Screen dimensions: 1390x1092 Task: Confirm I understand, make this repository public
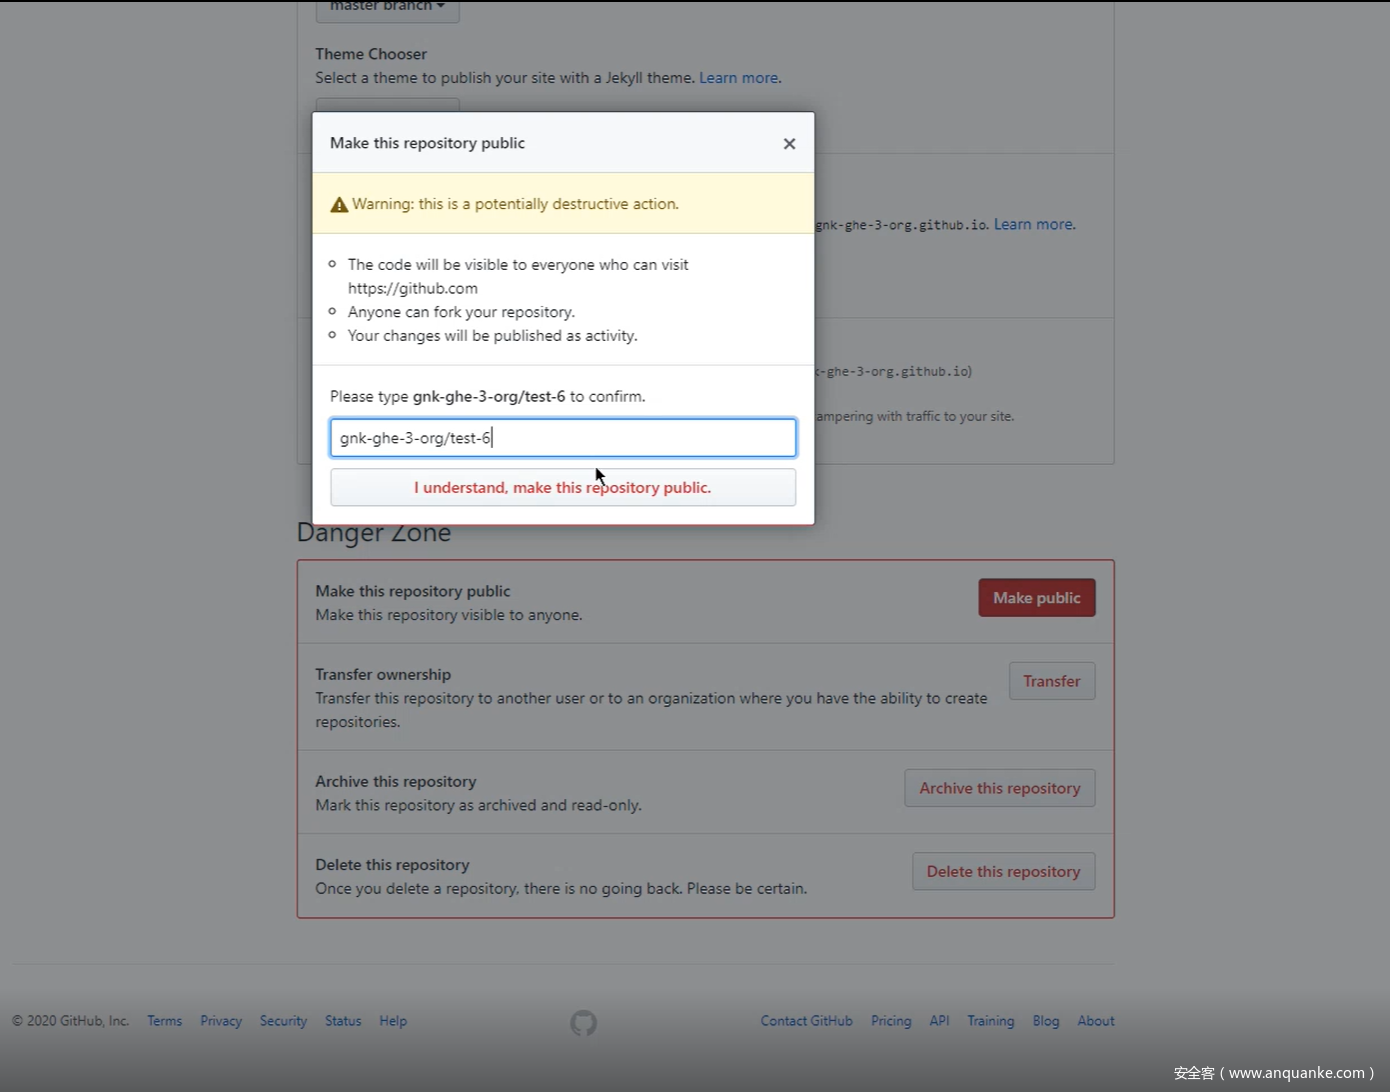(x=563, y=488)
